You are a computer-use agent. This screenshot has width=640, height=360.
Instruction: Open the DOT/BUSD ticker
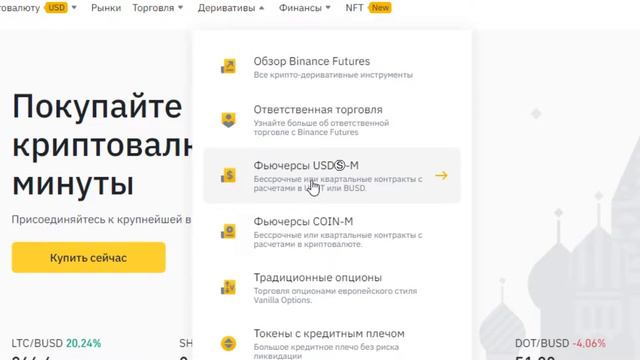(560, 343)
